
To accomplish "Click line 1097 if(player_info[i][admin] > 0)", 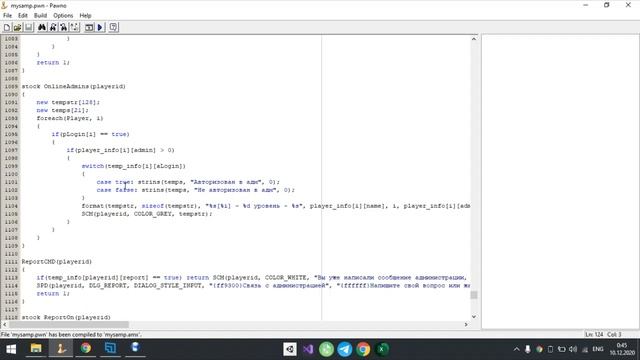I will pyautogui.click(x=120, y=150).
